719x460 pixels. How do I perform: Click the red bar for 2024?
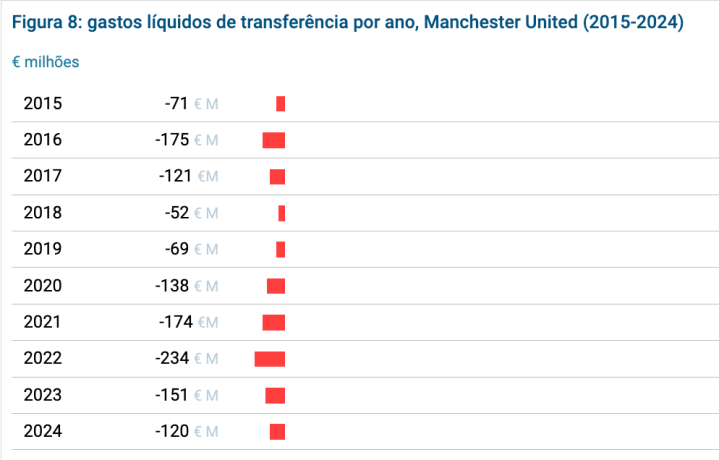(x=277, y=432)
